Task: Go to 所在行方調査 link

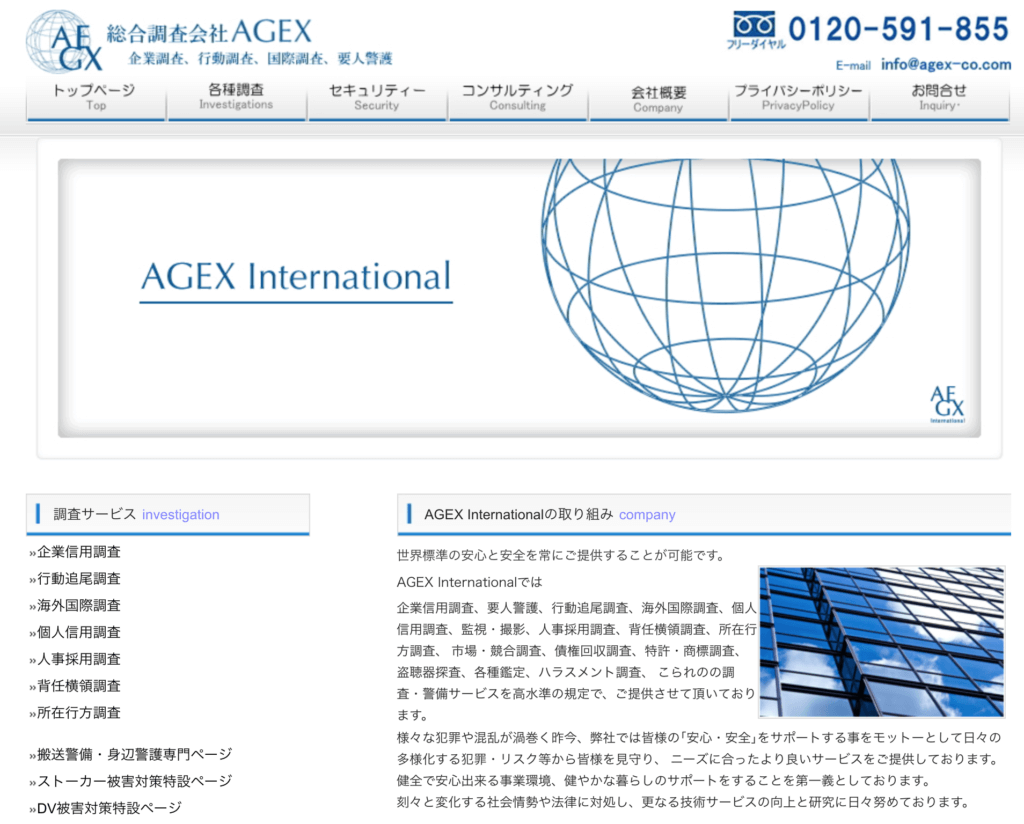Action: click(x=79, y=714)
